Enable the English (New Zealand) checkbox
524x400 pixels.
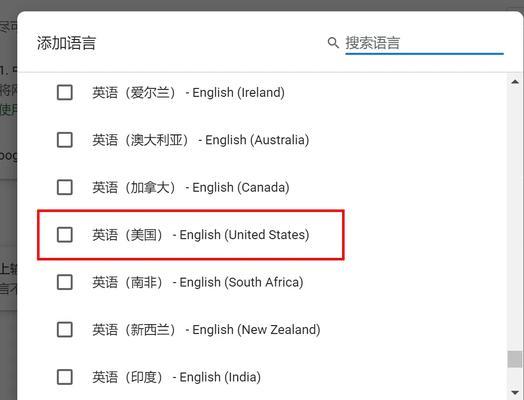click(65, 329)
